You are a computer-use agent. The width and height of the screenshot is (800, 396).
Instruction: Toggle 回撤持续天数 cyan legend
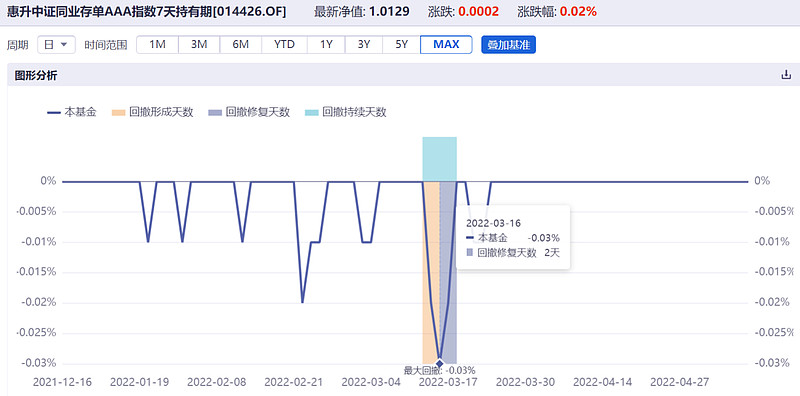[345, 112]
